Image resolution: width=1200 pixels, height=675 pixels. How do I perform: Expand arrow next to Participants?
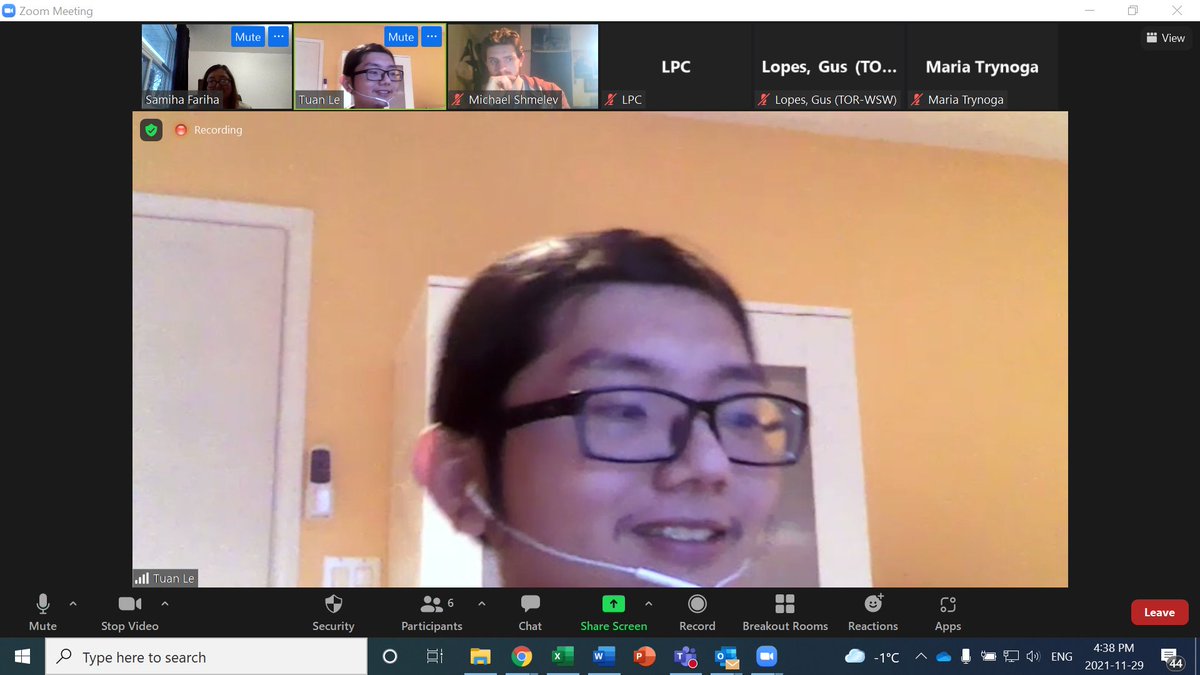click(482, 604)
